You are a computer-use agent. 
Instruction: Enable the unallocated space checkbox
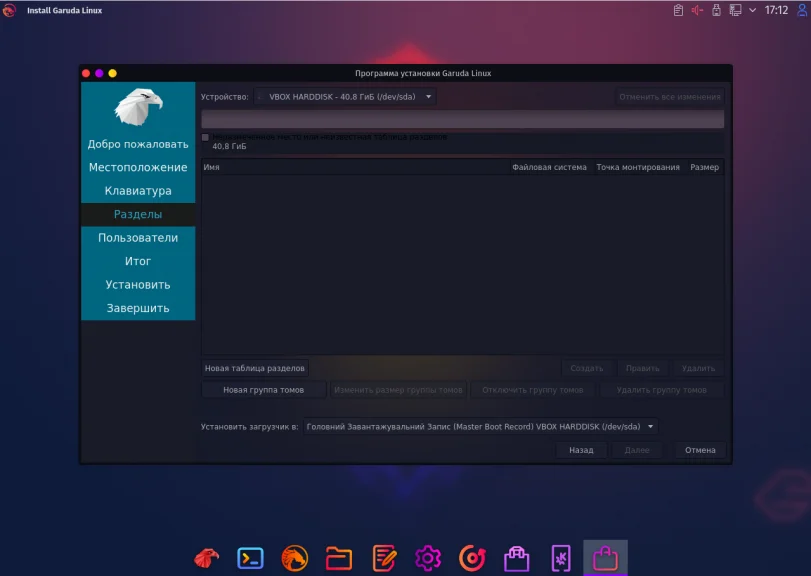(x=205, y=139)
